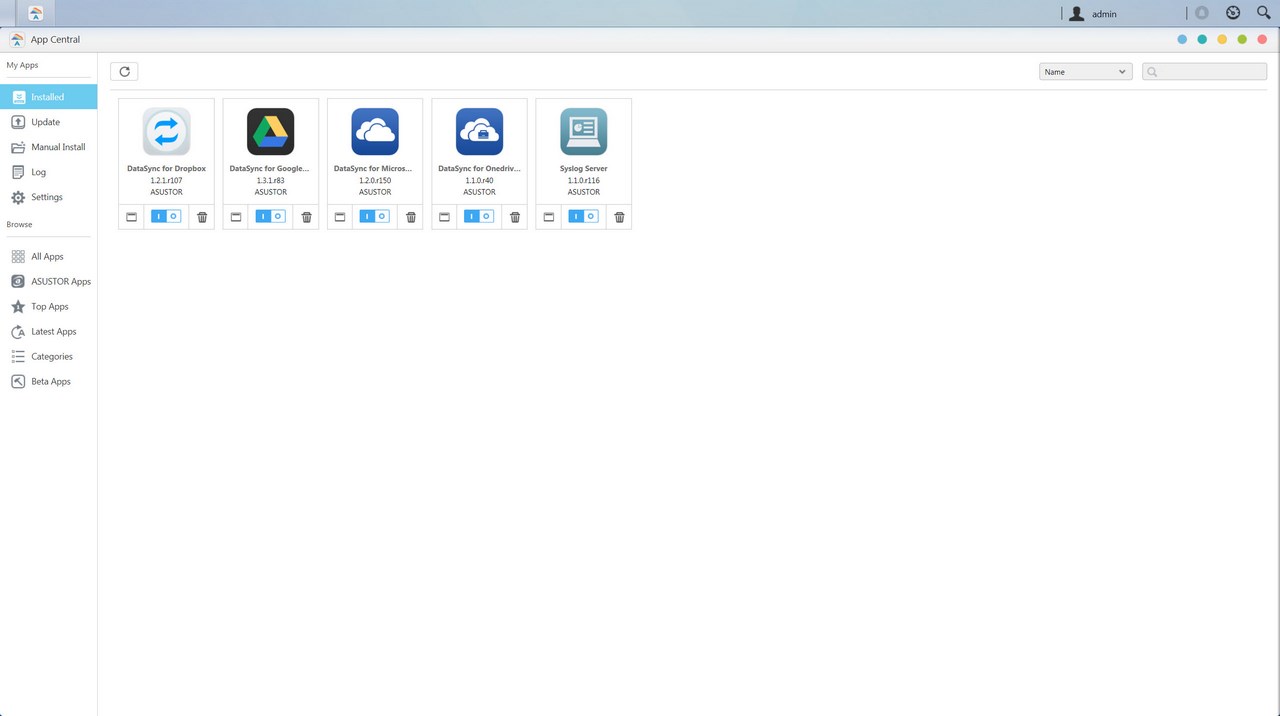Click the blue window control dot
The width and height of the screenshot is (1280, 716).
1182,39
